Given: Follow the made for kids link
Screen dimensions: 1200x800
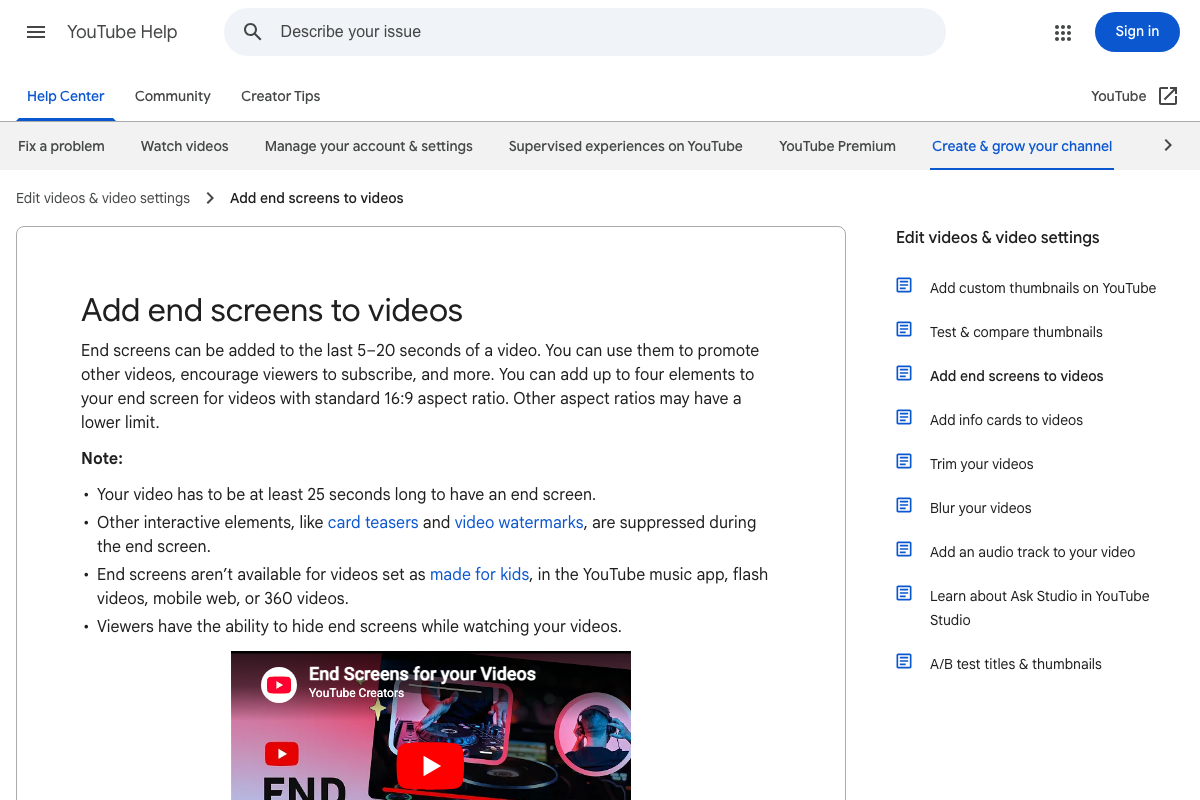Looking at the screenshot, I should point(480,574).
